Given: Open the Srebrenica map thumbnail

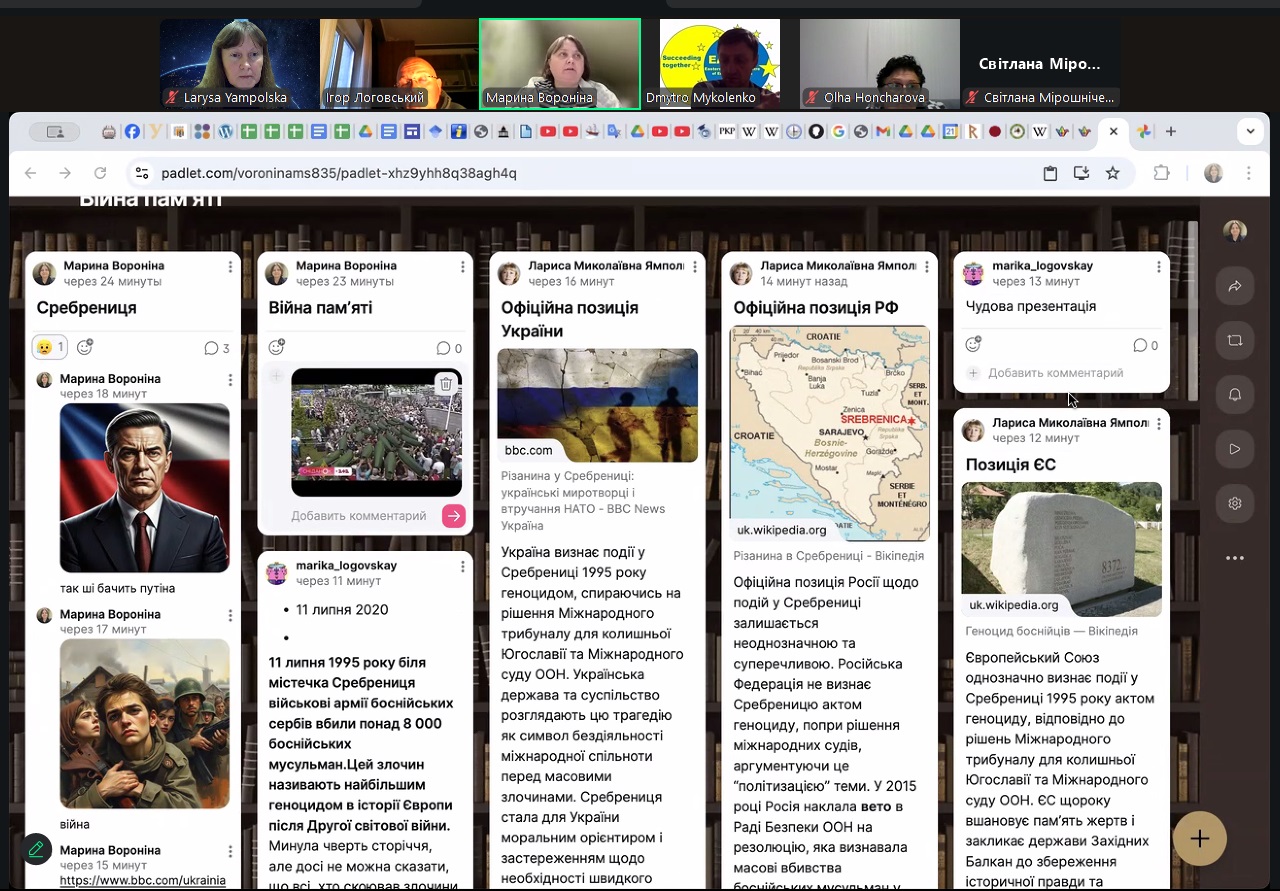Looking at the screenshot, I should point(829,432).
